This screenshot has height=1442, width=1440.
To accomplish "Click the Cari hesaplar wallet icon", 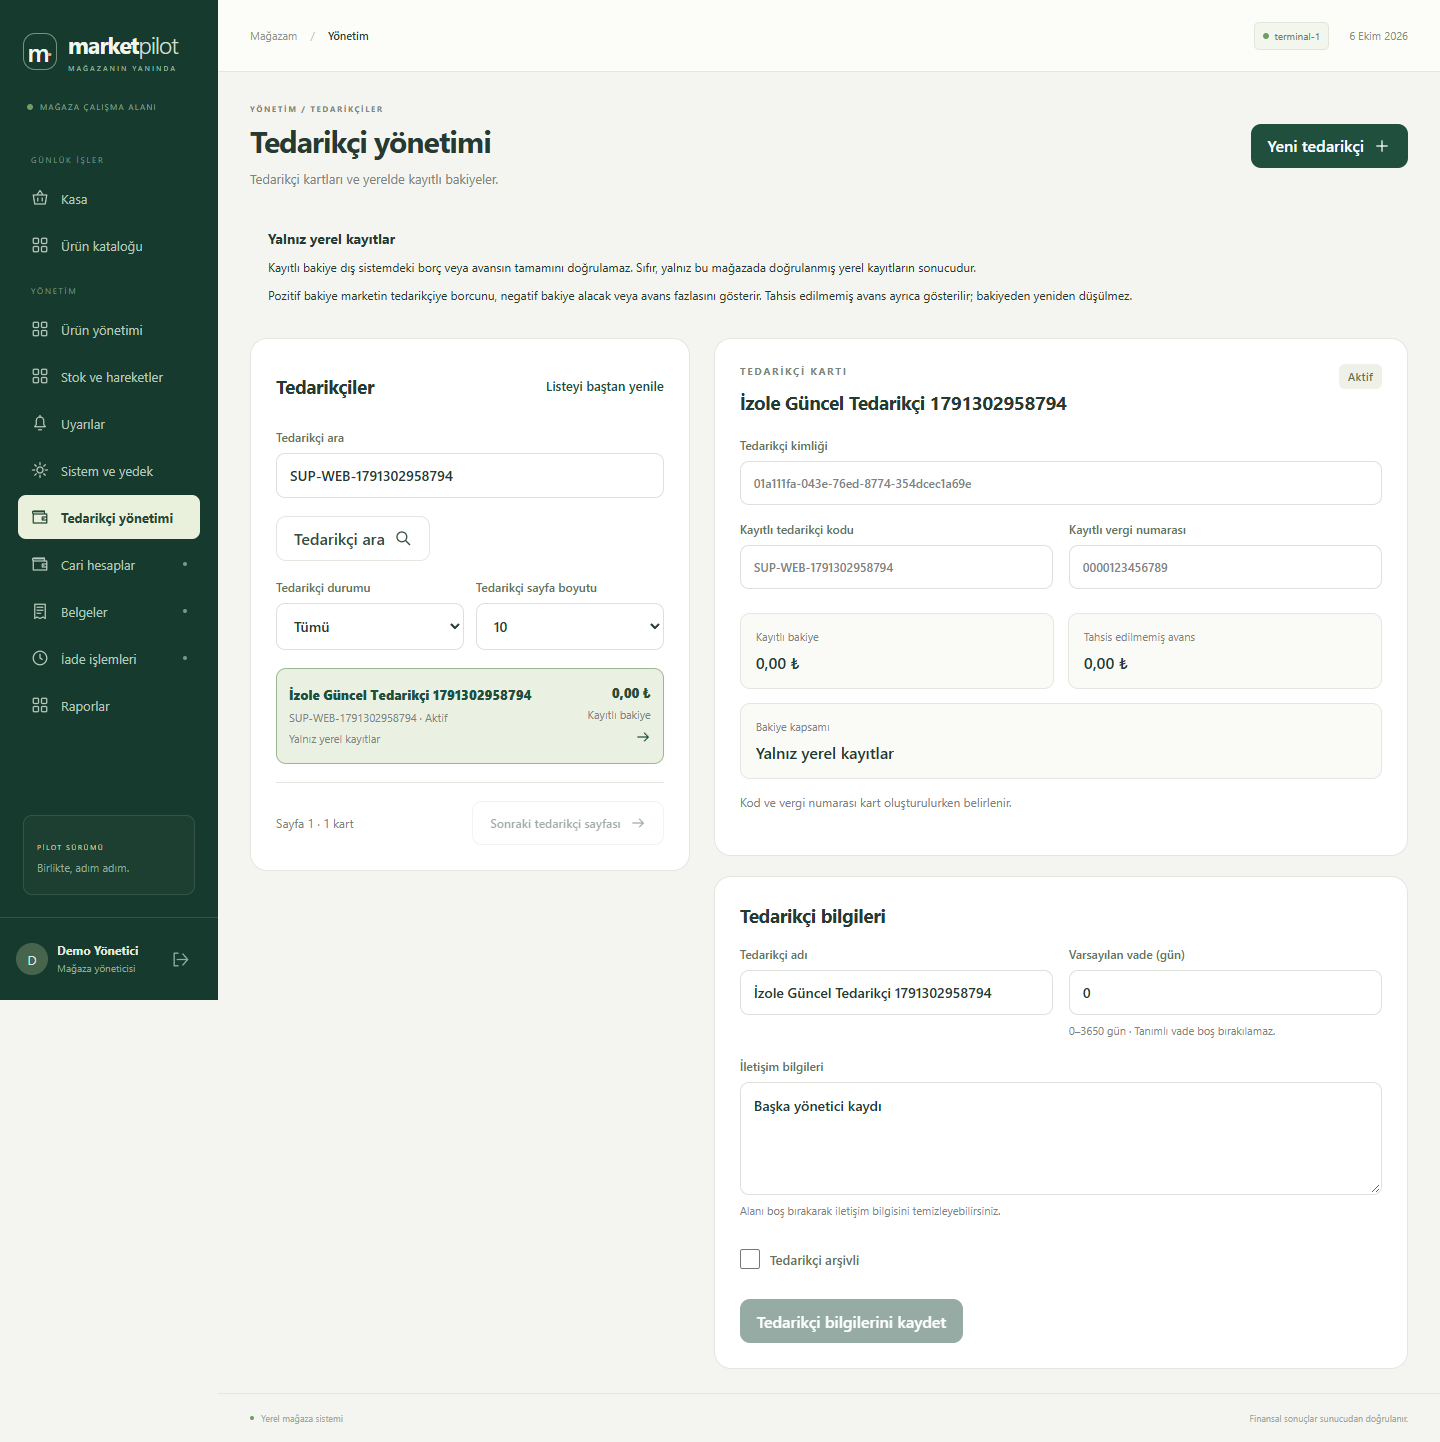I will pos(40,564).
